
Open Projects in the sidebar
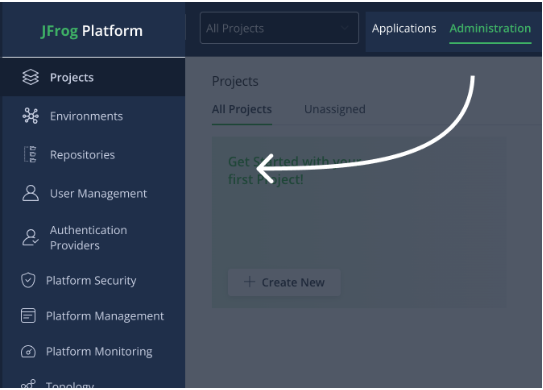[x=93, y=77]
